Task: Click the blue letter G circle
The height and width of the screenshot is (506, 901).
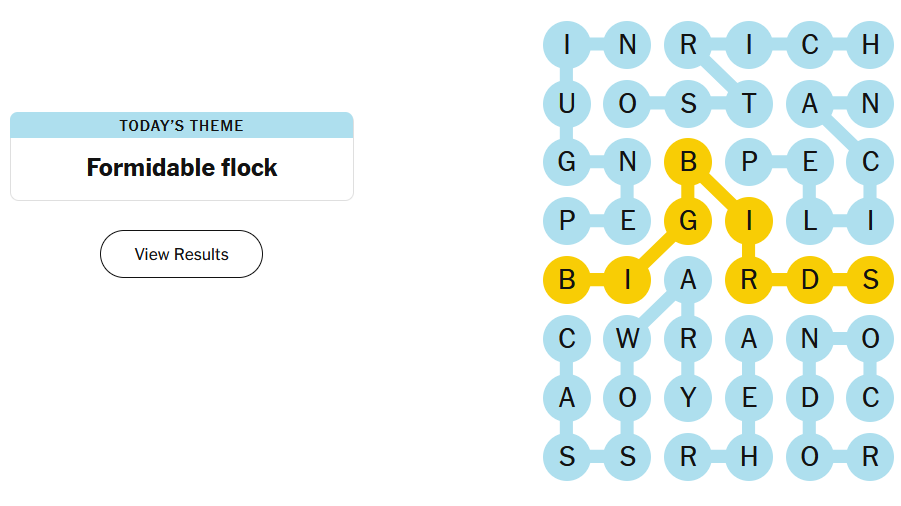Action: pos(567,162)
